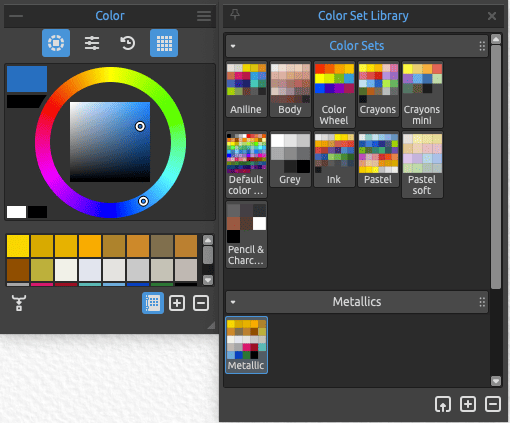Open the Color Sets group grip handle

click(482, 46)
